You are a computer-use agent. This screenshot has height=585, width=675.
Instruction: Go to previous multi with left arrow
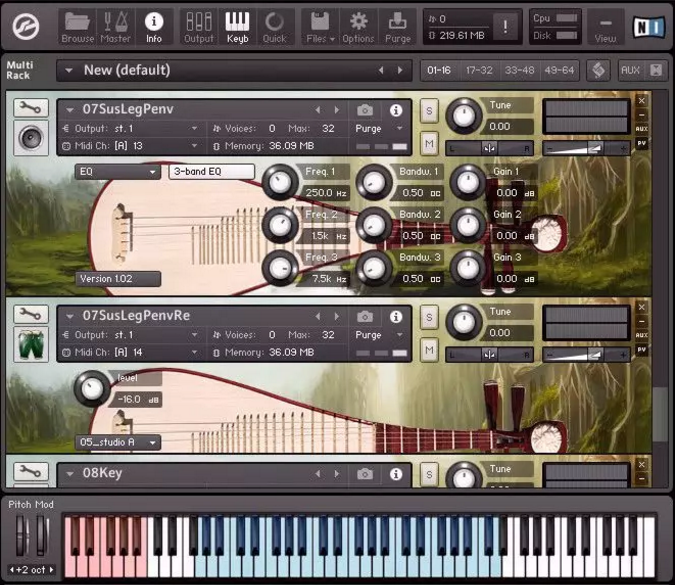click(381, 70)
